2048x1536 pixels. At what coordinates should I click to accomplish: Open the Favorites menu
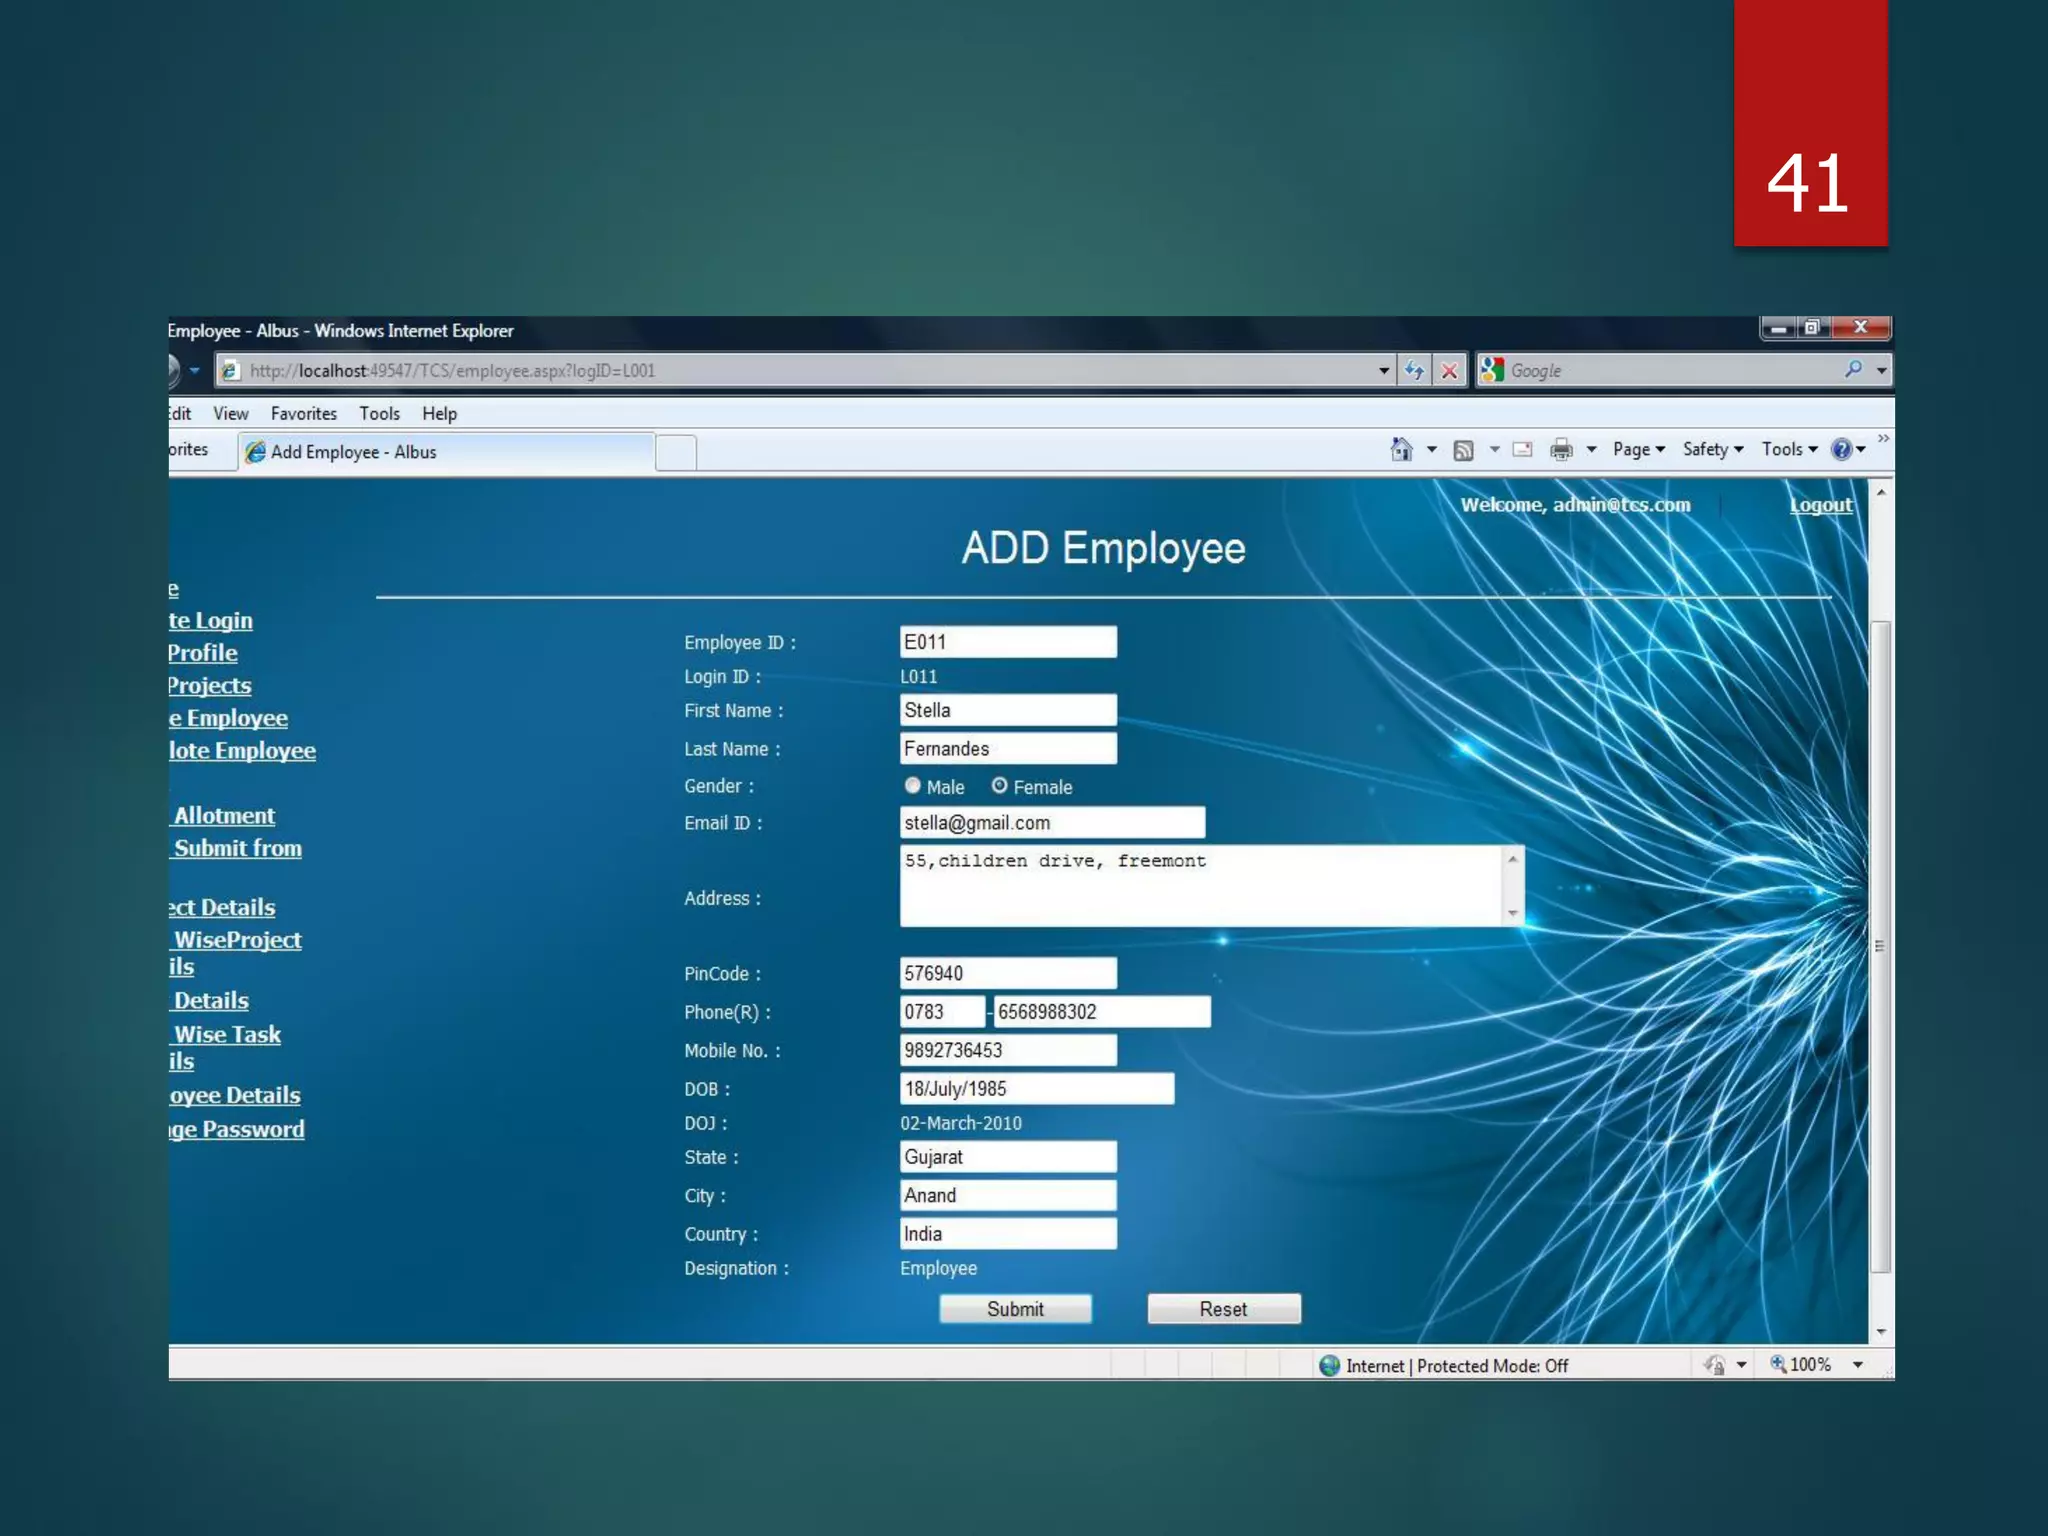point(303,414)
